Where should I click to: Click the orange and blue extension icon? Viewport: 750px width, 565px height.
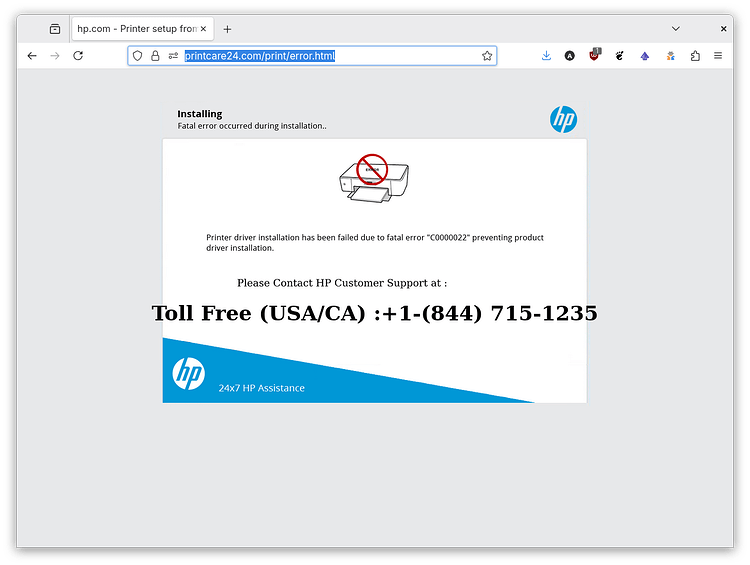[671, 56]
